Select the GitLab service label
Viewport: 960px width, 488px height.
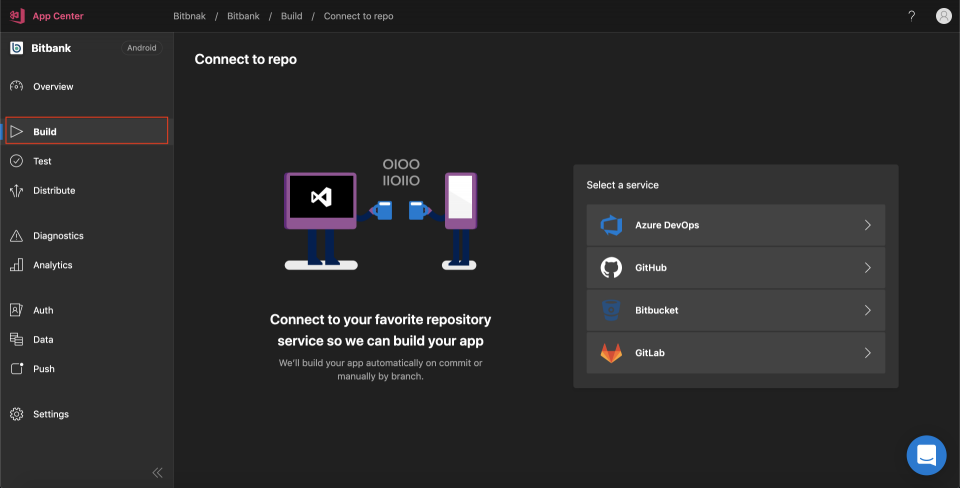point(650,353)
